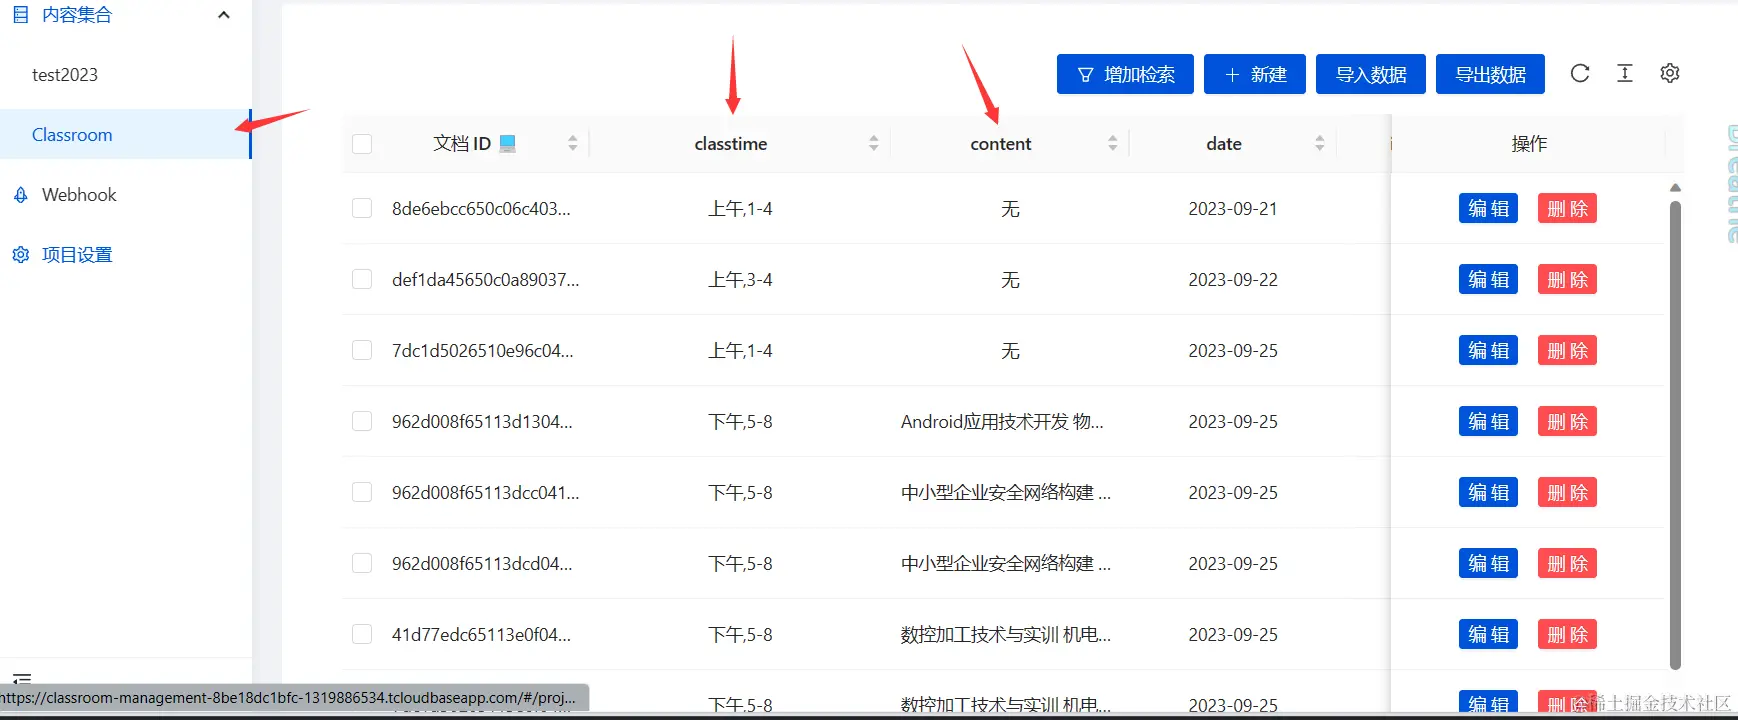
Task: Click the 操作 column header
Action: point(1529,143)
